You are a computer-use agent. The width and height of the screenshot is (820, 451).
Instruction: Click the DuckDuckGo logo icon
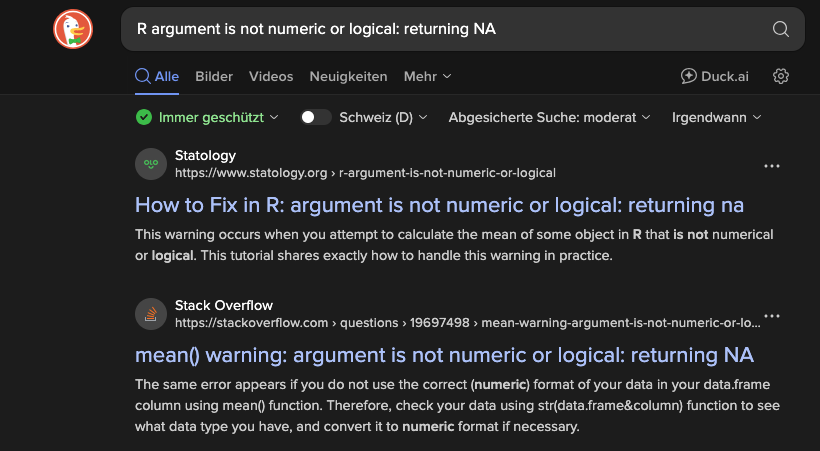tap(73, 29)
